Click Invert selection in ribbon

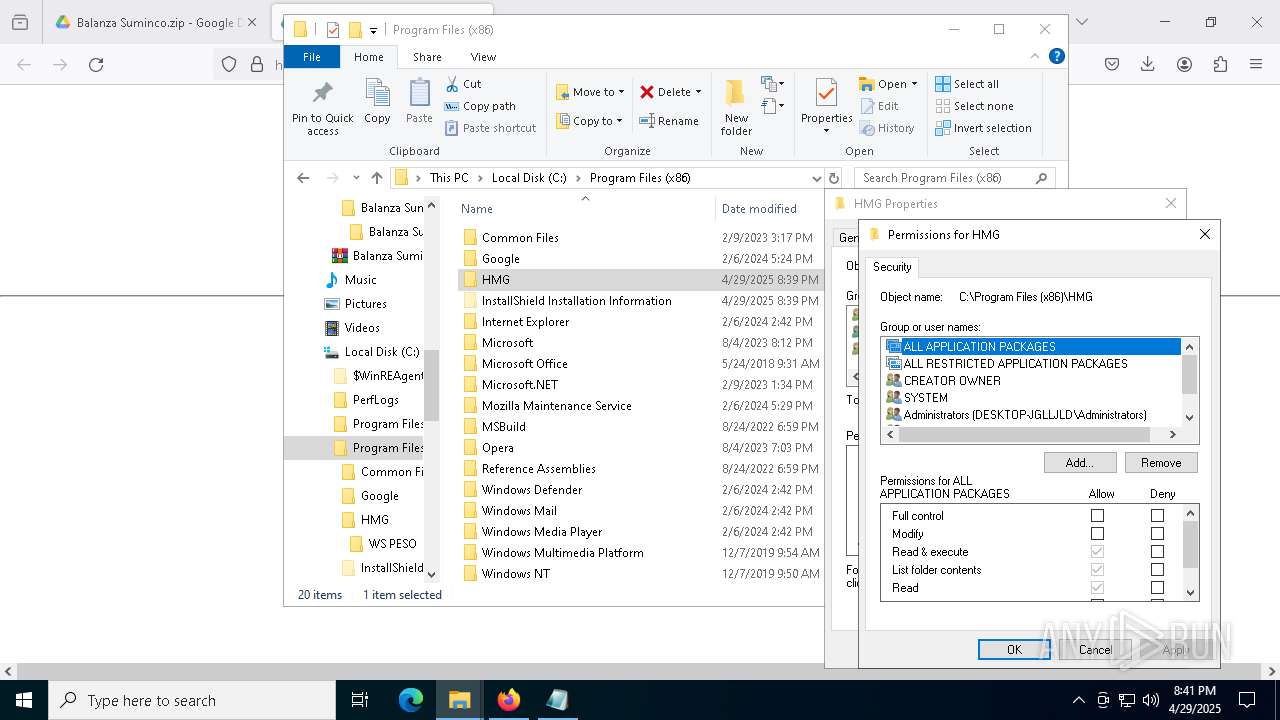tap(983, 128)
